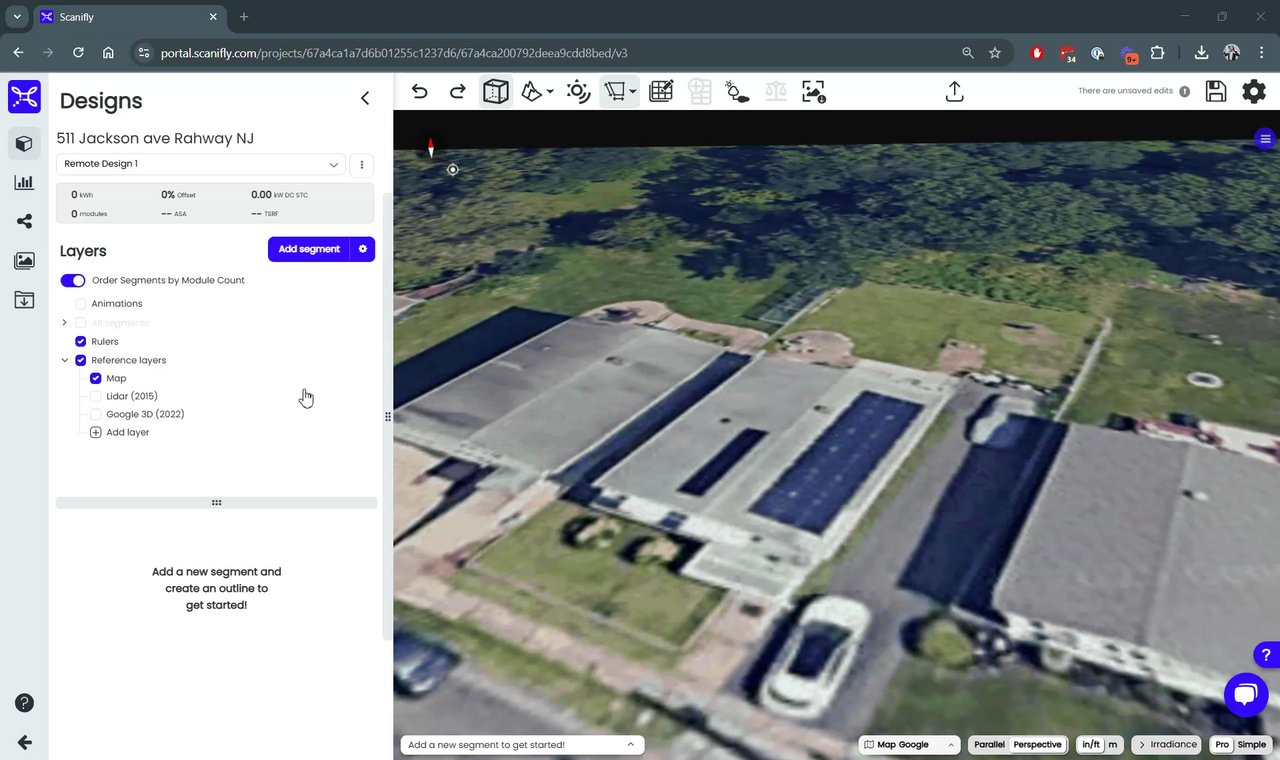Image resolution: width=1280 pixels, height=760 pixels.
Task: Open settings with the gear icon
Action: 1253,92
